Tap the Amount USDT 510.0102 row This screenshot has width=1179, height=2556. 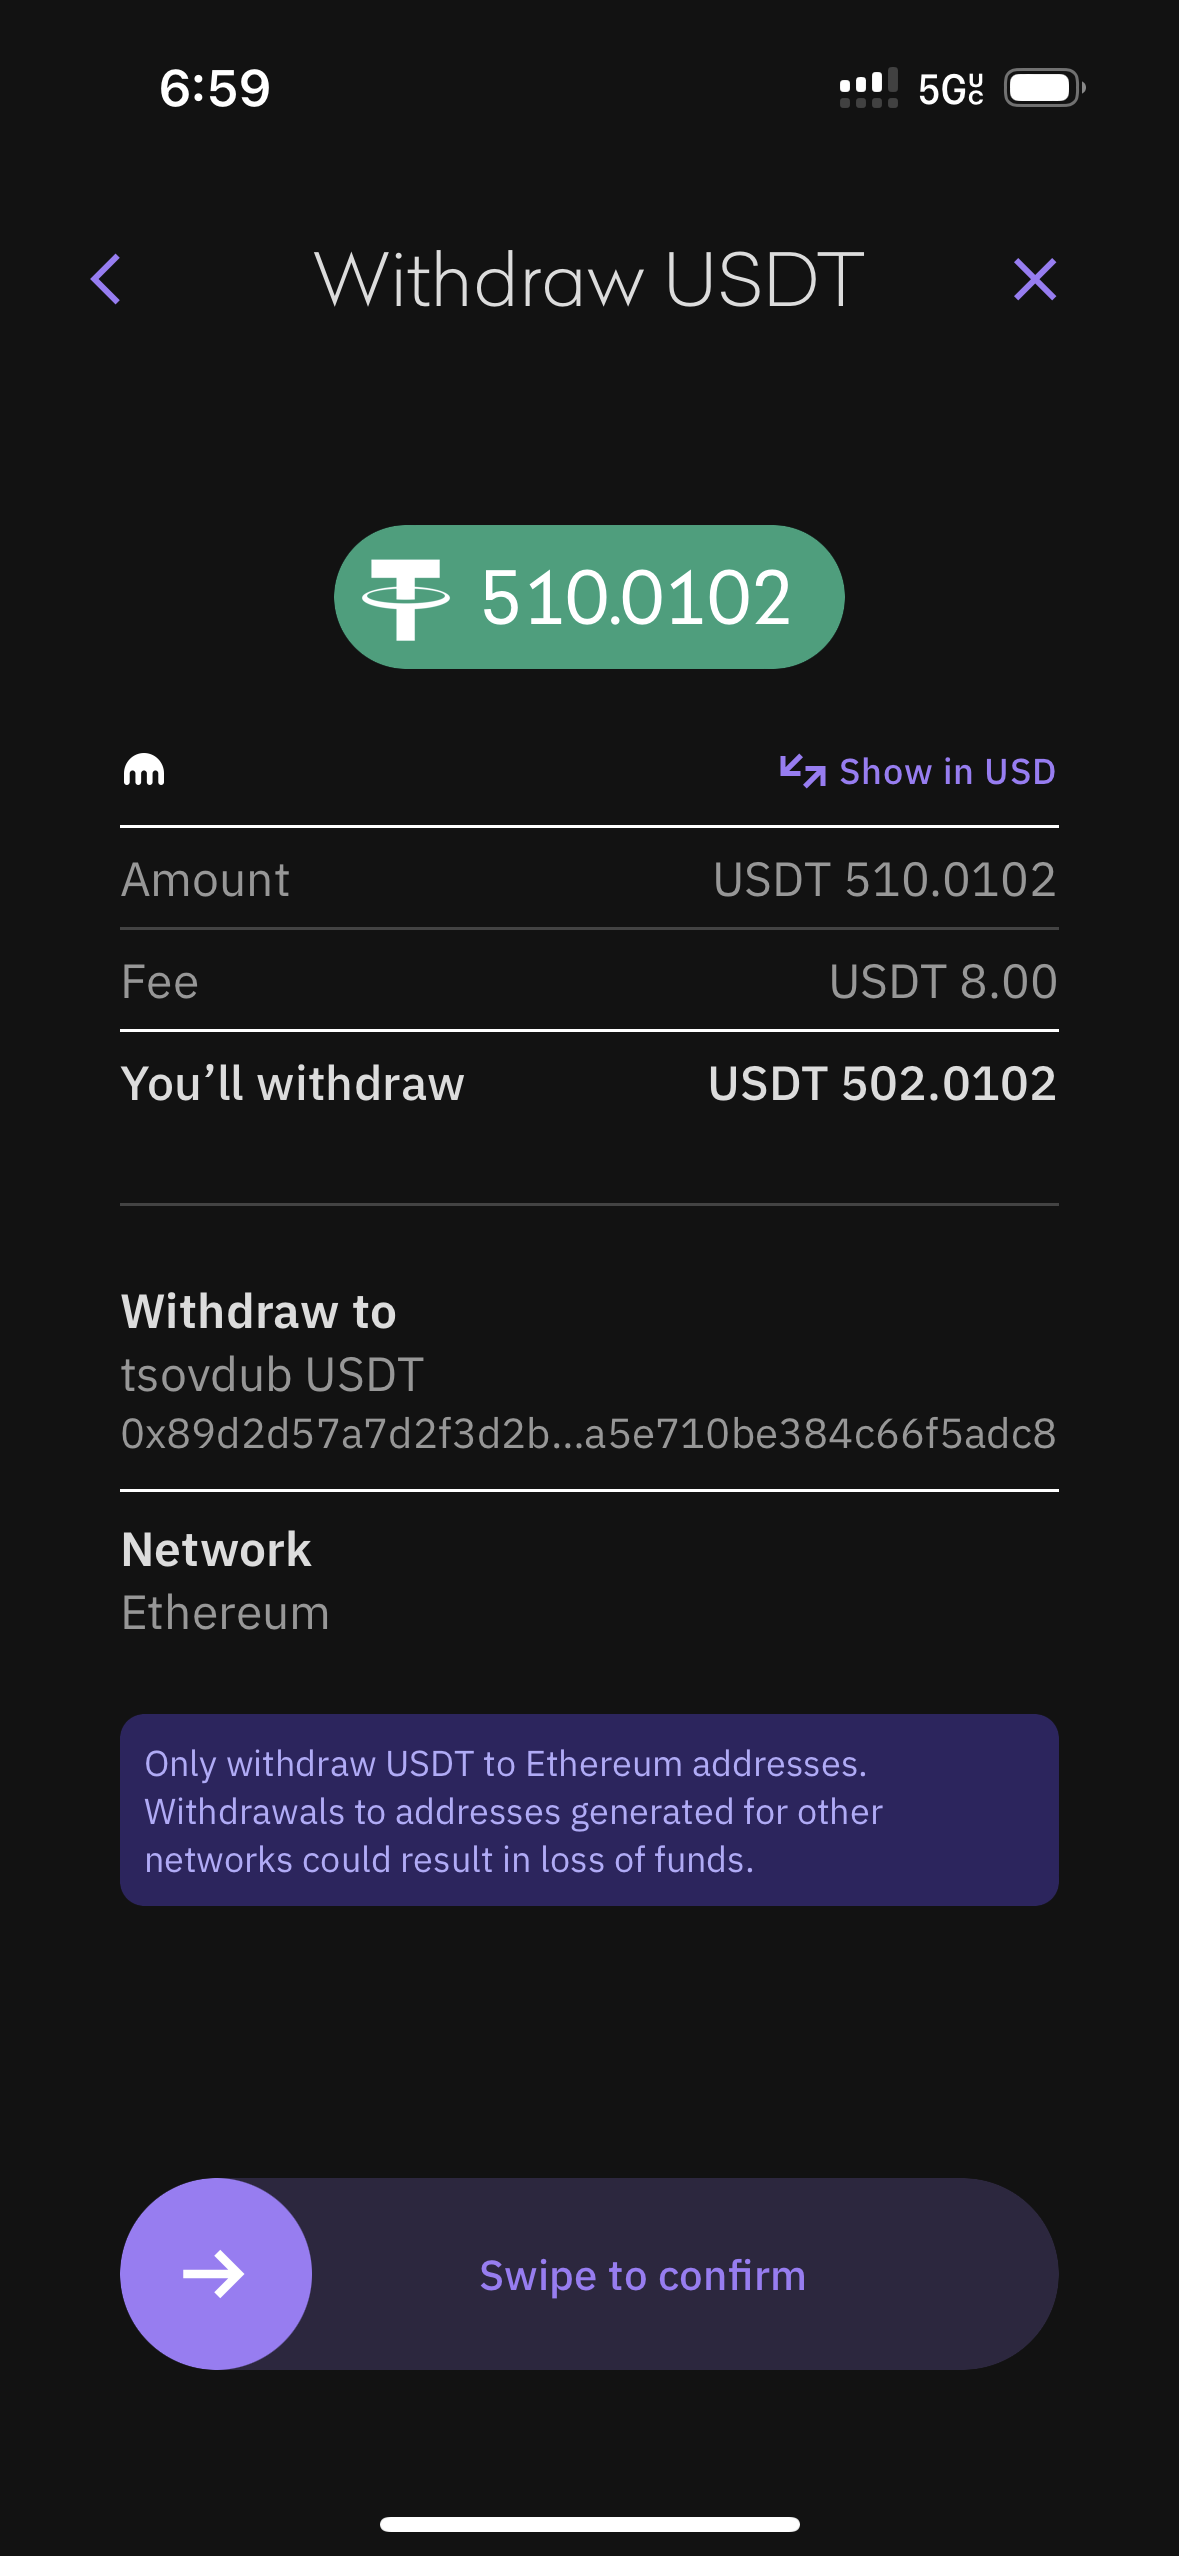click(x=589, y=880)
